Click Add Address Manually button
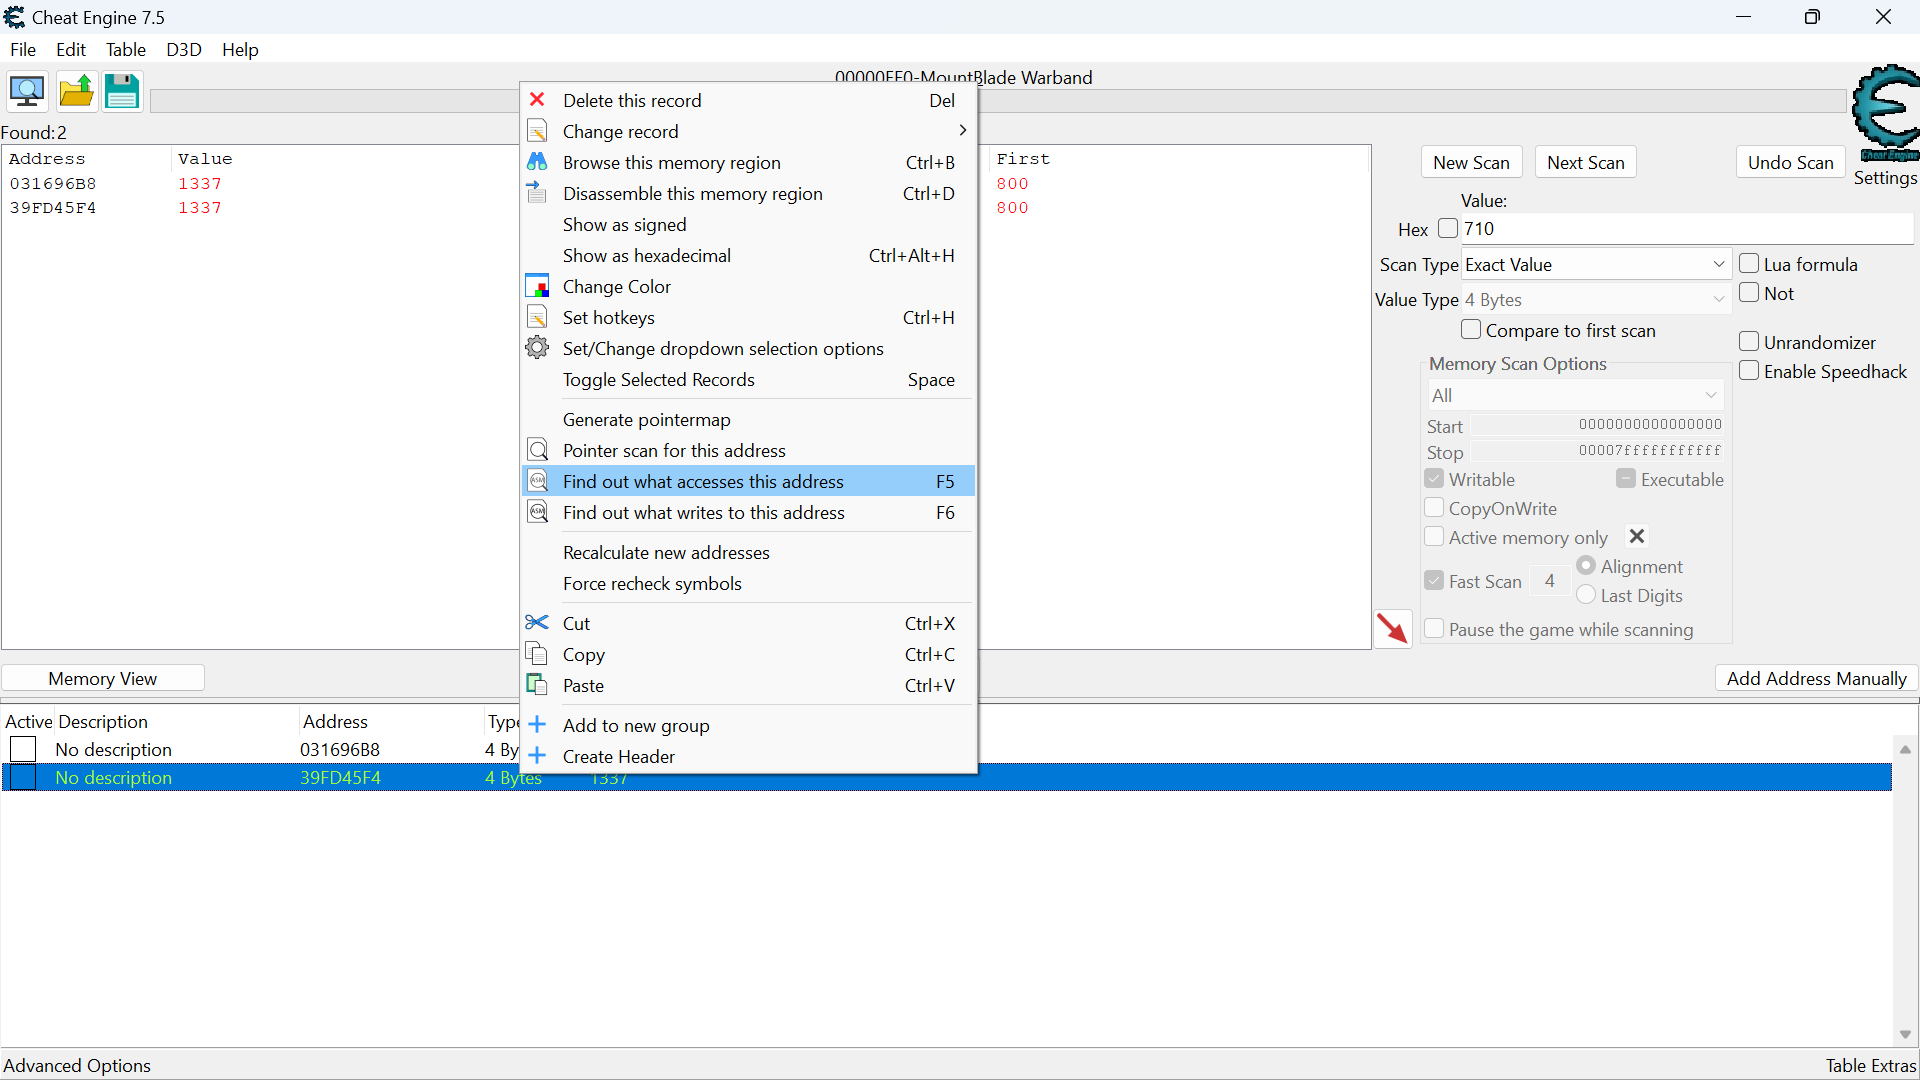1920x1080 pixels. click(1816, 678)
